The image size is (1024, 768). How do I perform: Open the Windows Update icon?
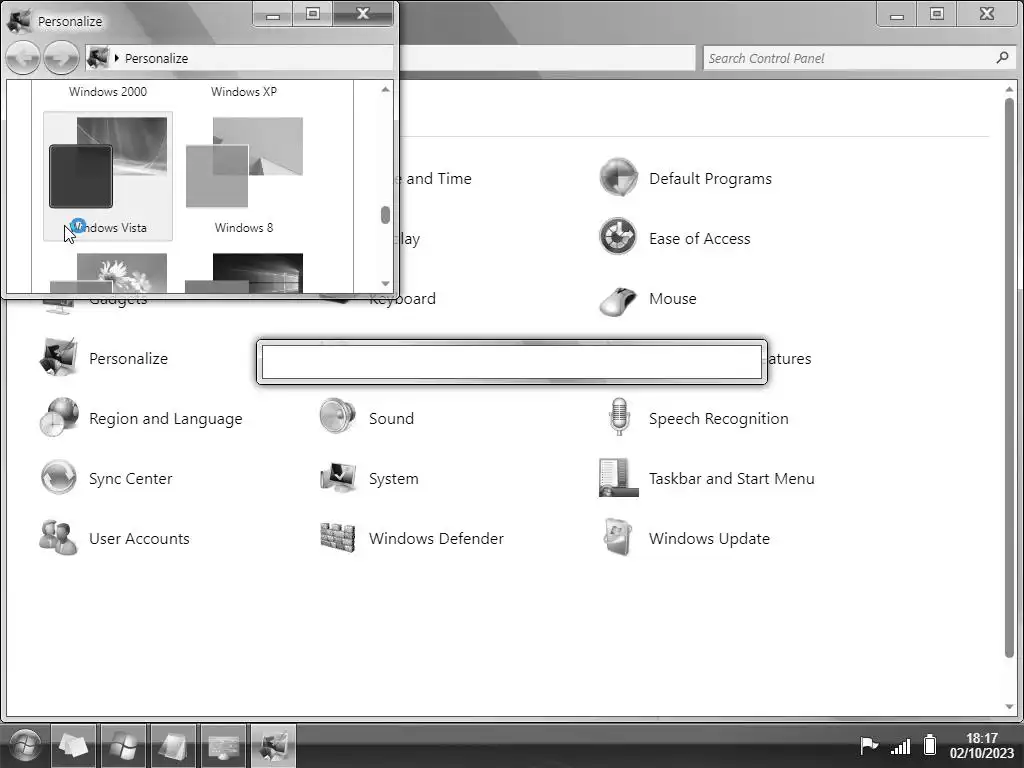pyautogui.click(x=618, y=537)
